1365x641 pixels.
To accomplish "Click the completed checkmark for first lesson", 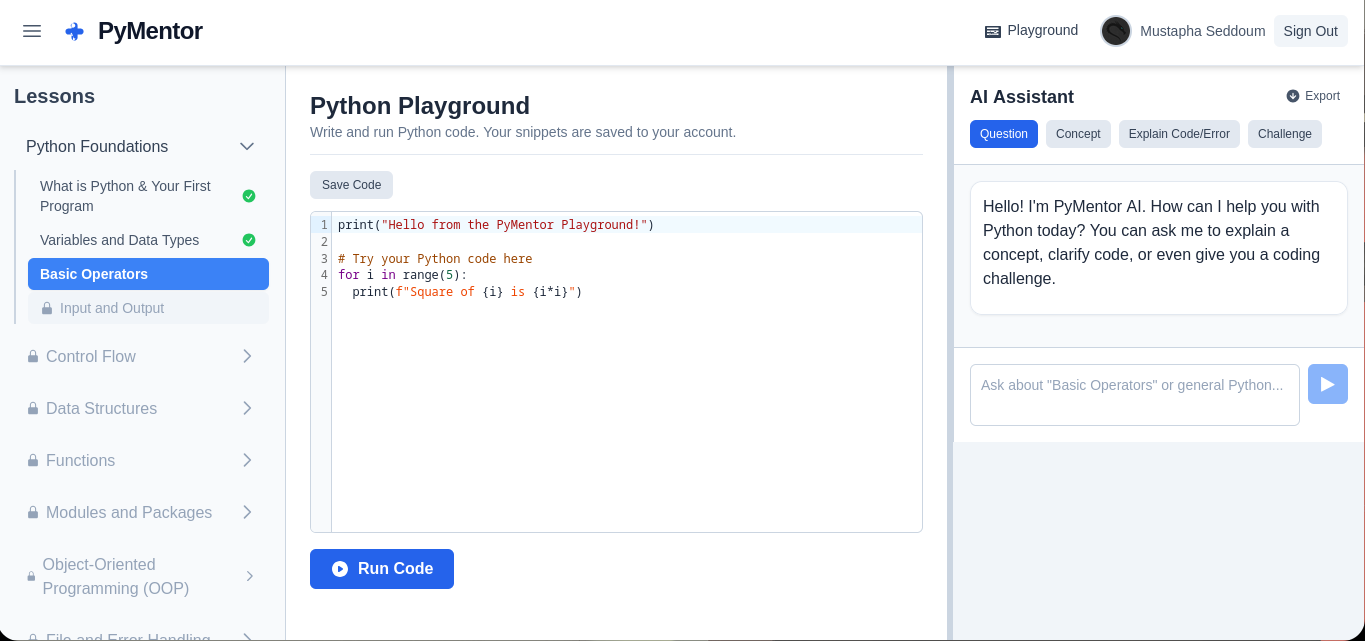I will coord(249,196).
